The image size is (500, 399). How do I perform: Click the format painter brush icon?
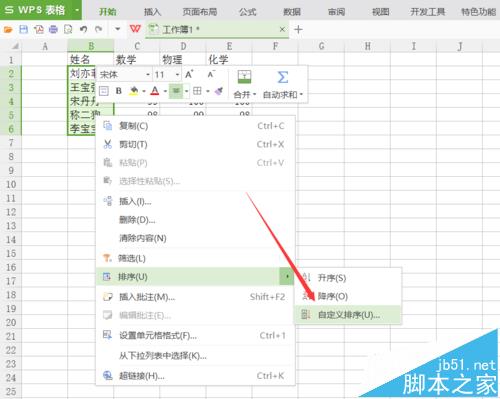coord(219,91)
